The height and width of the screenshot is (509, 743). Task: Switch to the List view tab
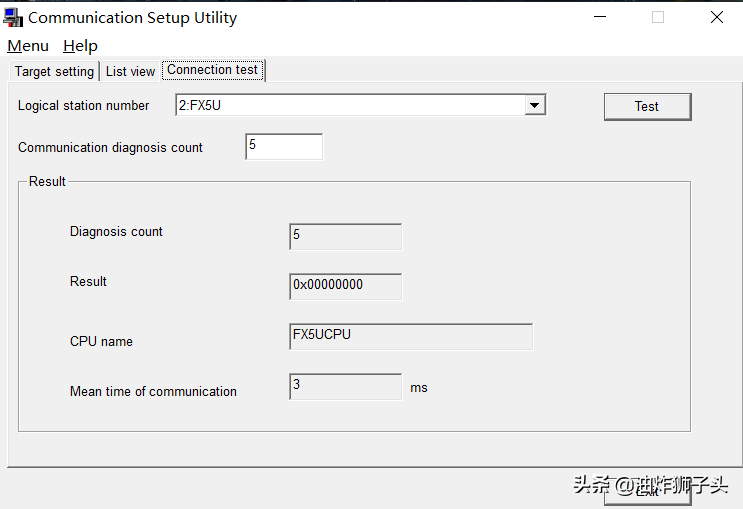(x=131, y=72)
